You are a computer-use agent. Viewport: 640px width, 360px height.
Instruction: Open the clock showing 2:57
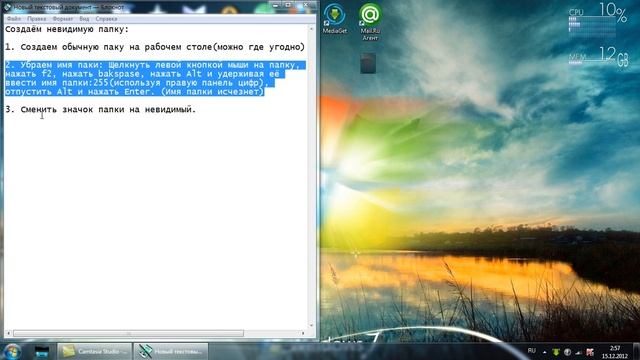click(615, 352)
